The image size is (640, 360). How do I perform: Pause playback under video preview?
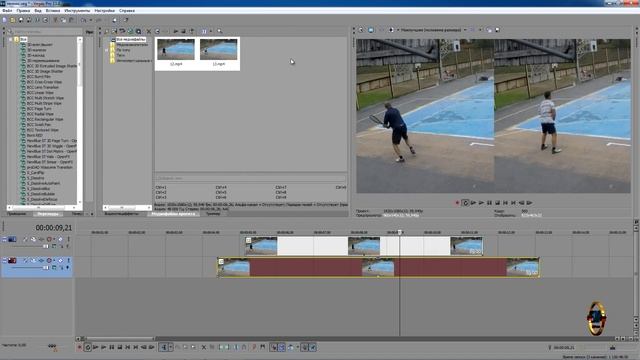(x=489, y=203)
